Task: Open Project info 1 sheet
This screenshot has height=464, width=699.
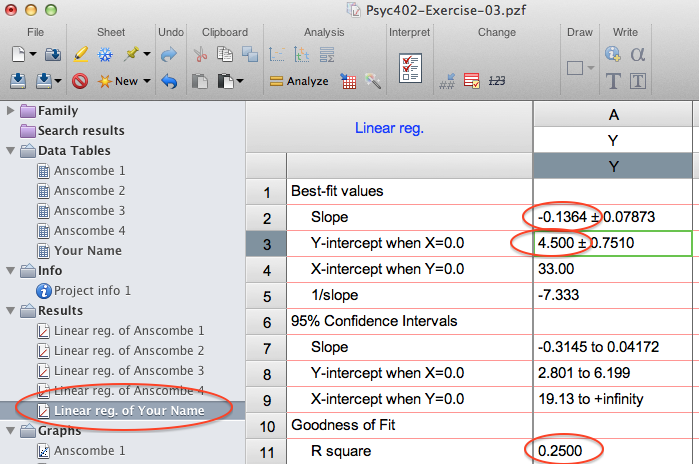Action: coord(92,290)
